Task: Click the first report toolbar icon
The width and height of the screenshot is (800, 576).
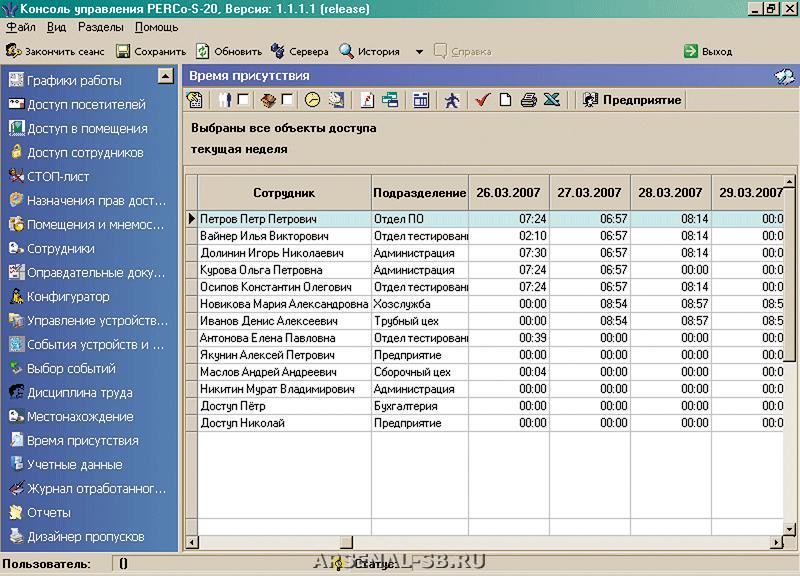Action: (195, 100)
